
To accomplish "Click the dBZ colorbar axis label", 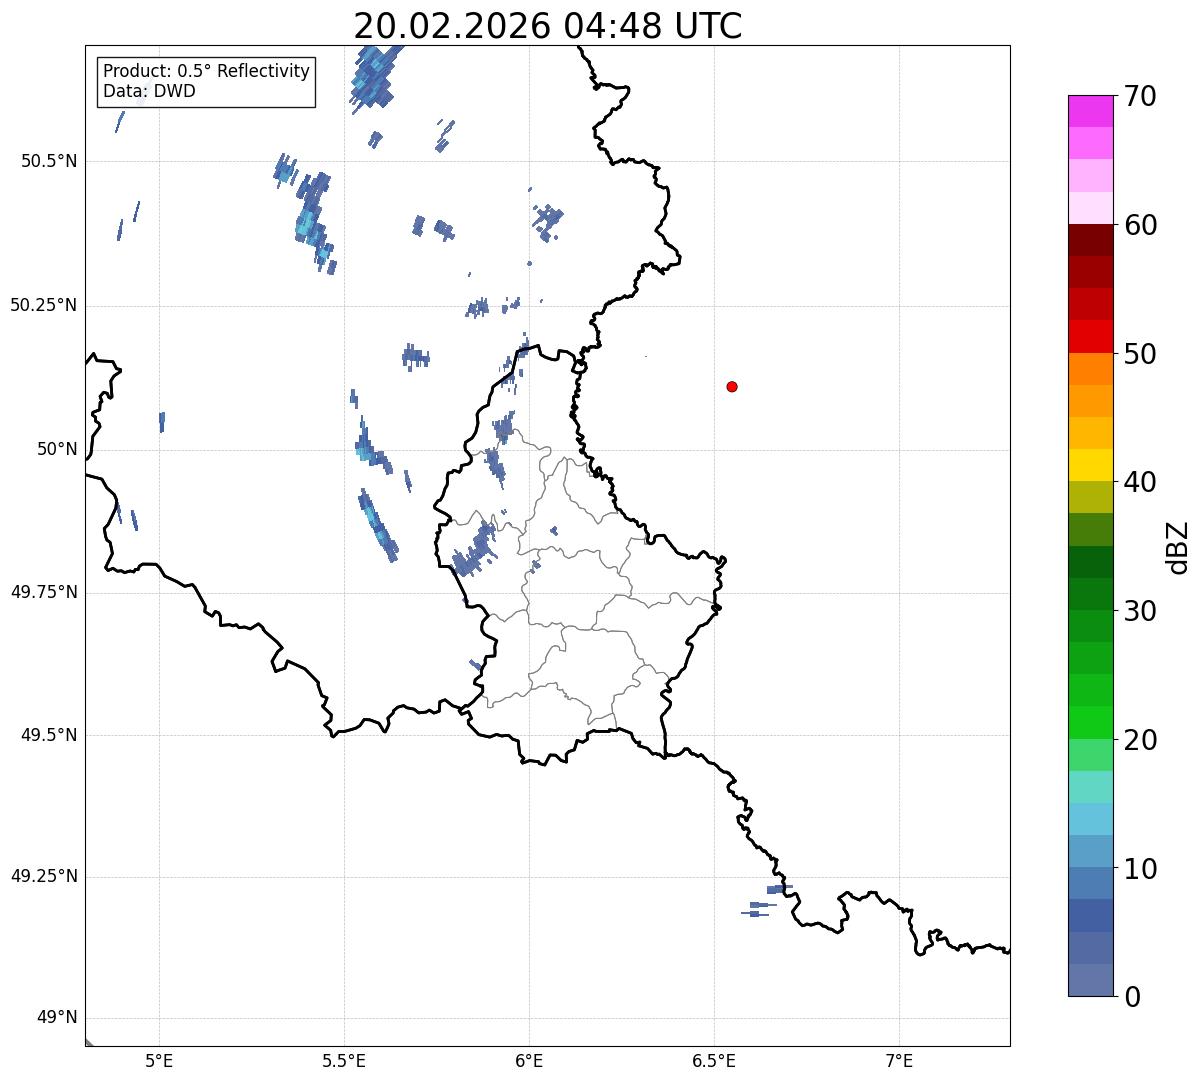I will pos(1179,547).
